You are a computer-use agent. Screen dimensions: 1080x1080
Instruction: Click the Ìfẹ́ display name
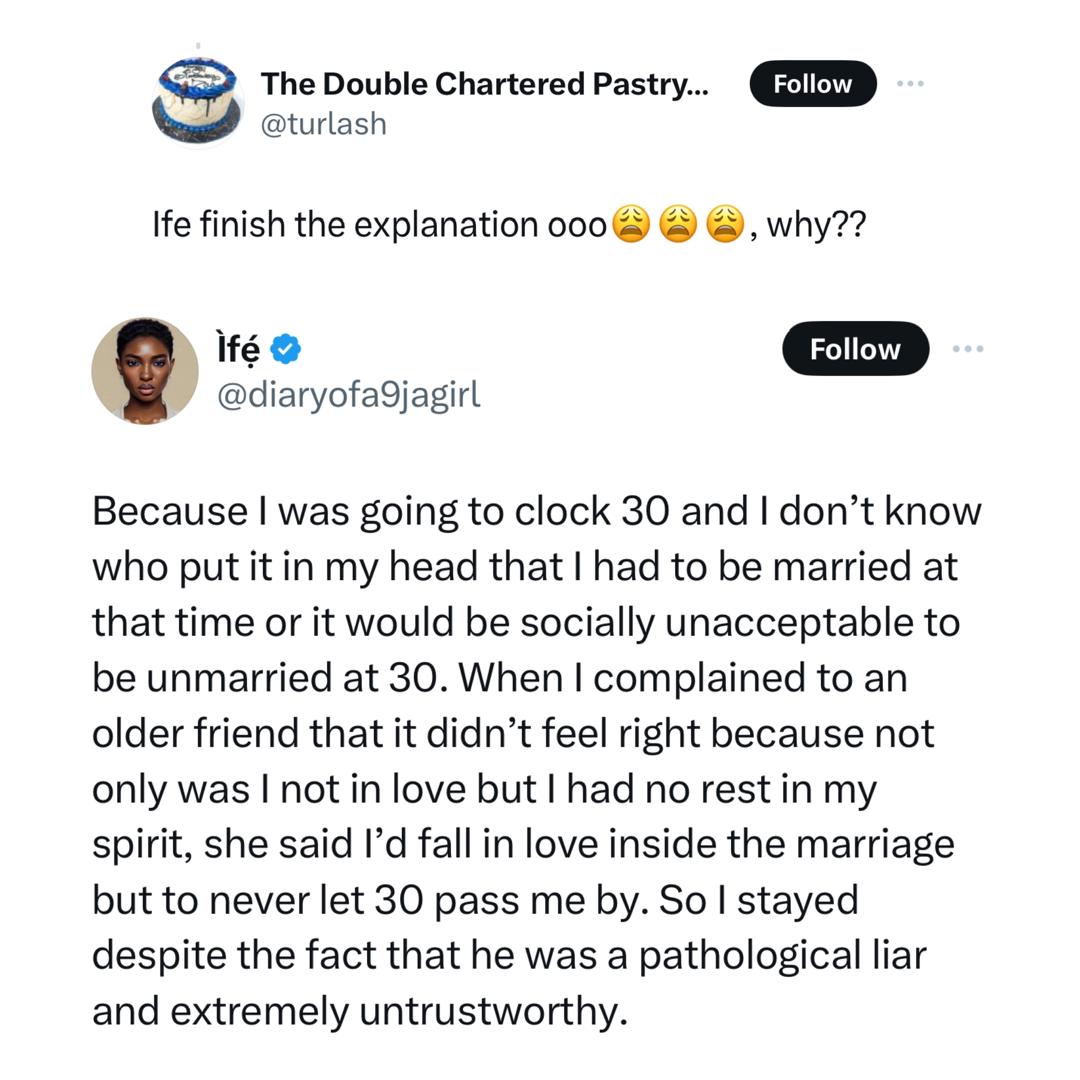click(238, 350)
